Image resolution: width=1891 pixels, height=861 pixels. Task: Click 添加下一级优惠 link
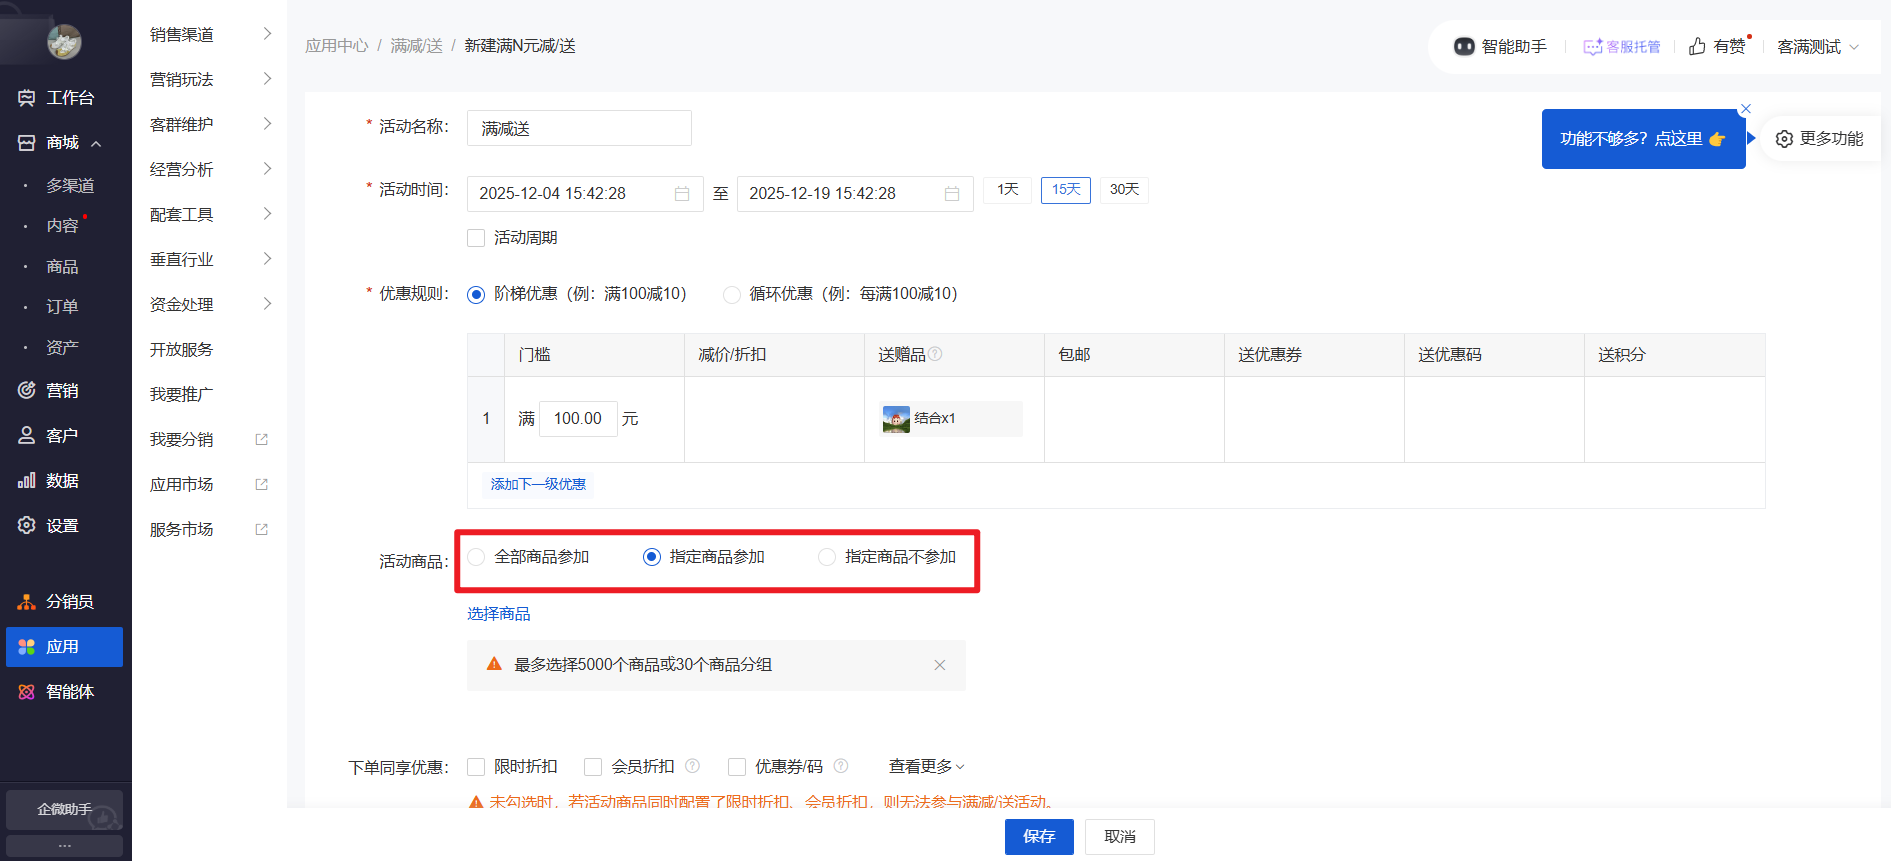coord(538,484)
